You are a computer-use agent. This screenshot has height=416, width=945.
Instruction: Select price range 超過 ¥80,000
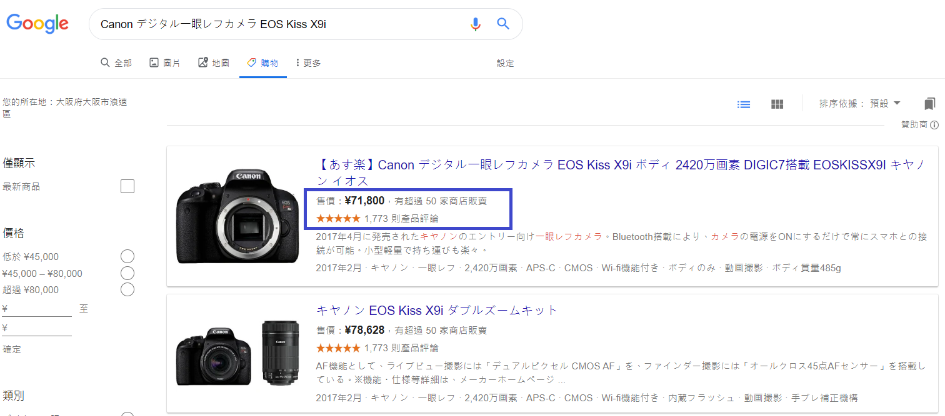click(x=127, y=290)
